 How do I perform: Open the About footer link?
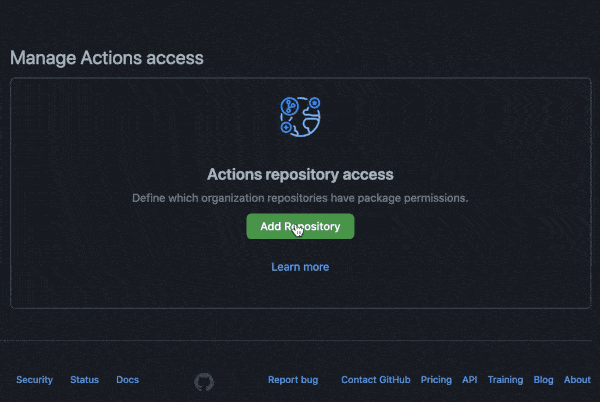577,380
